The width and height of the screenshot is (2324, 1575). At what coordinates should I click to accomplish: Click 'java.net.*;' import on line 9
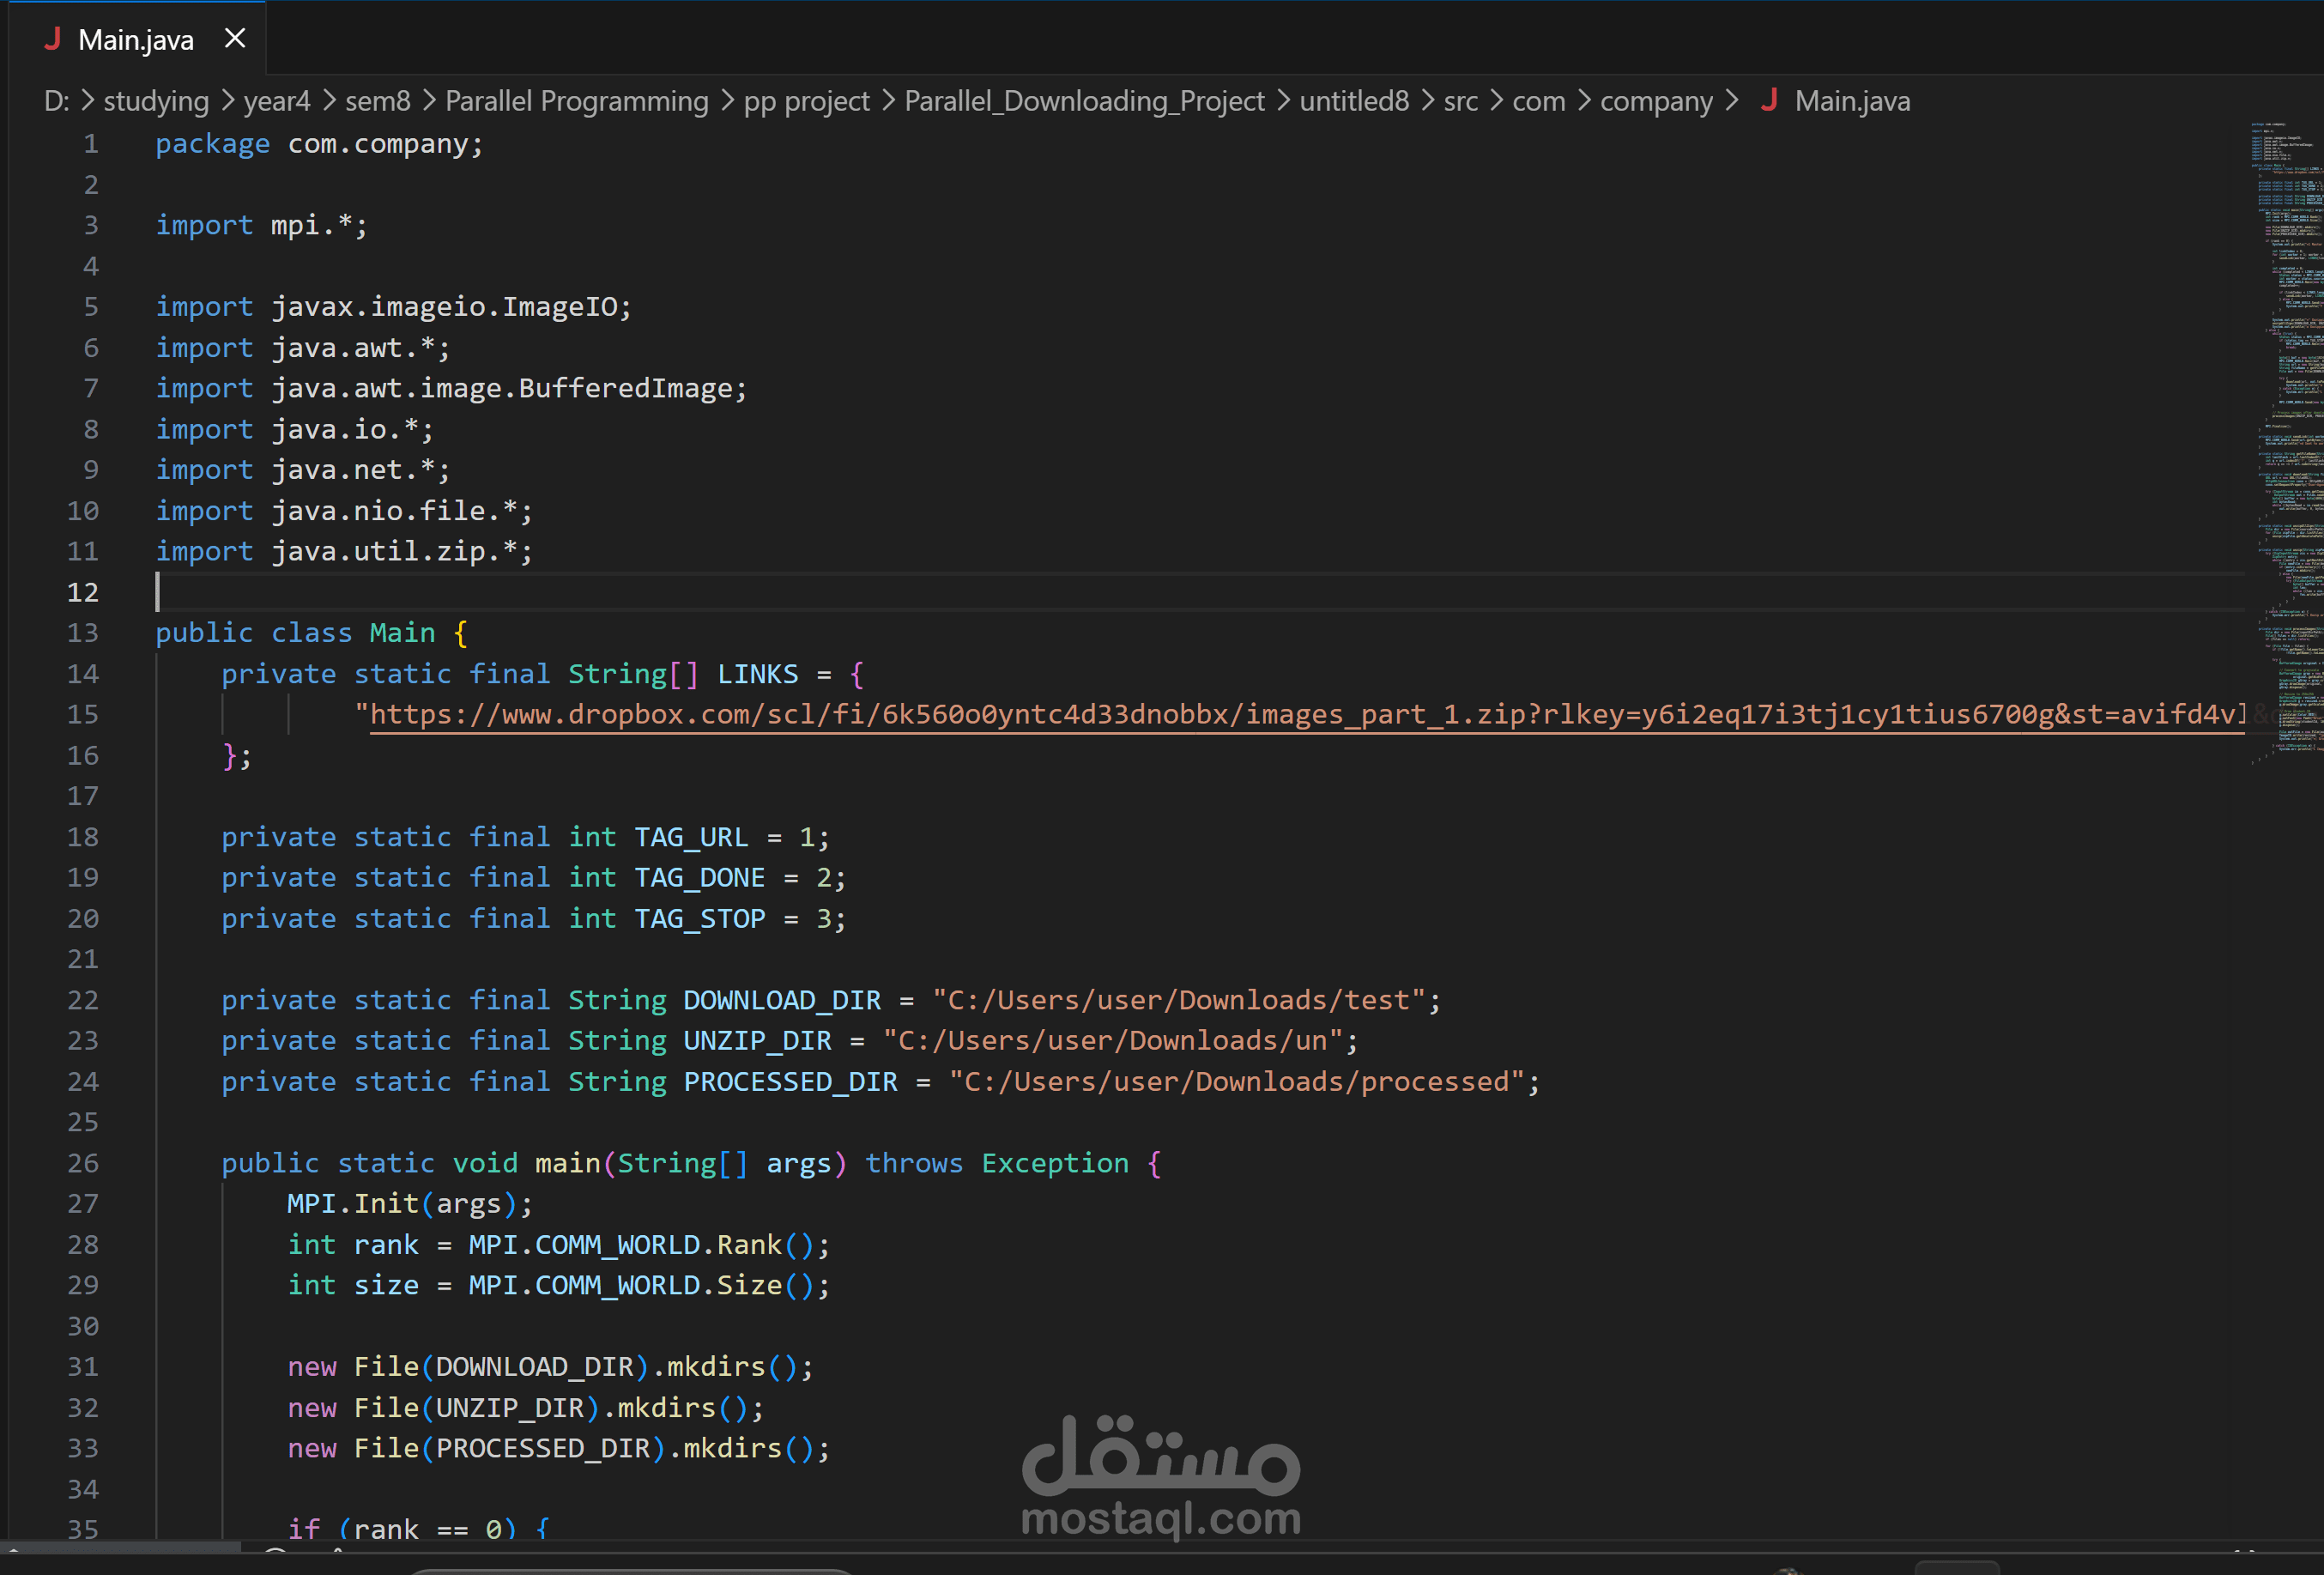pos(361,470)
